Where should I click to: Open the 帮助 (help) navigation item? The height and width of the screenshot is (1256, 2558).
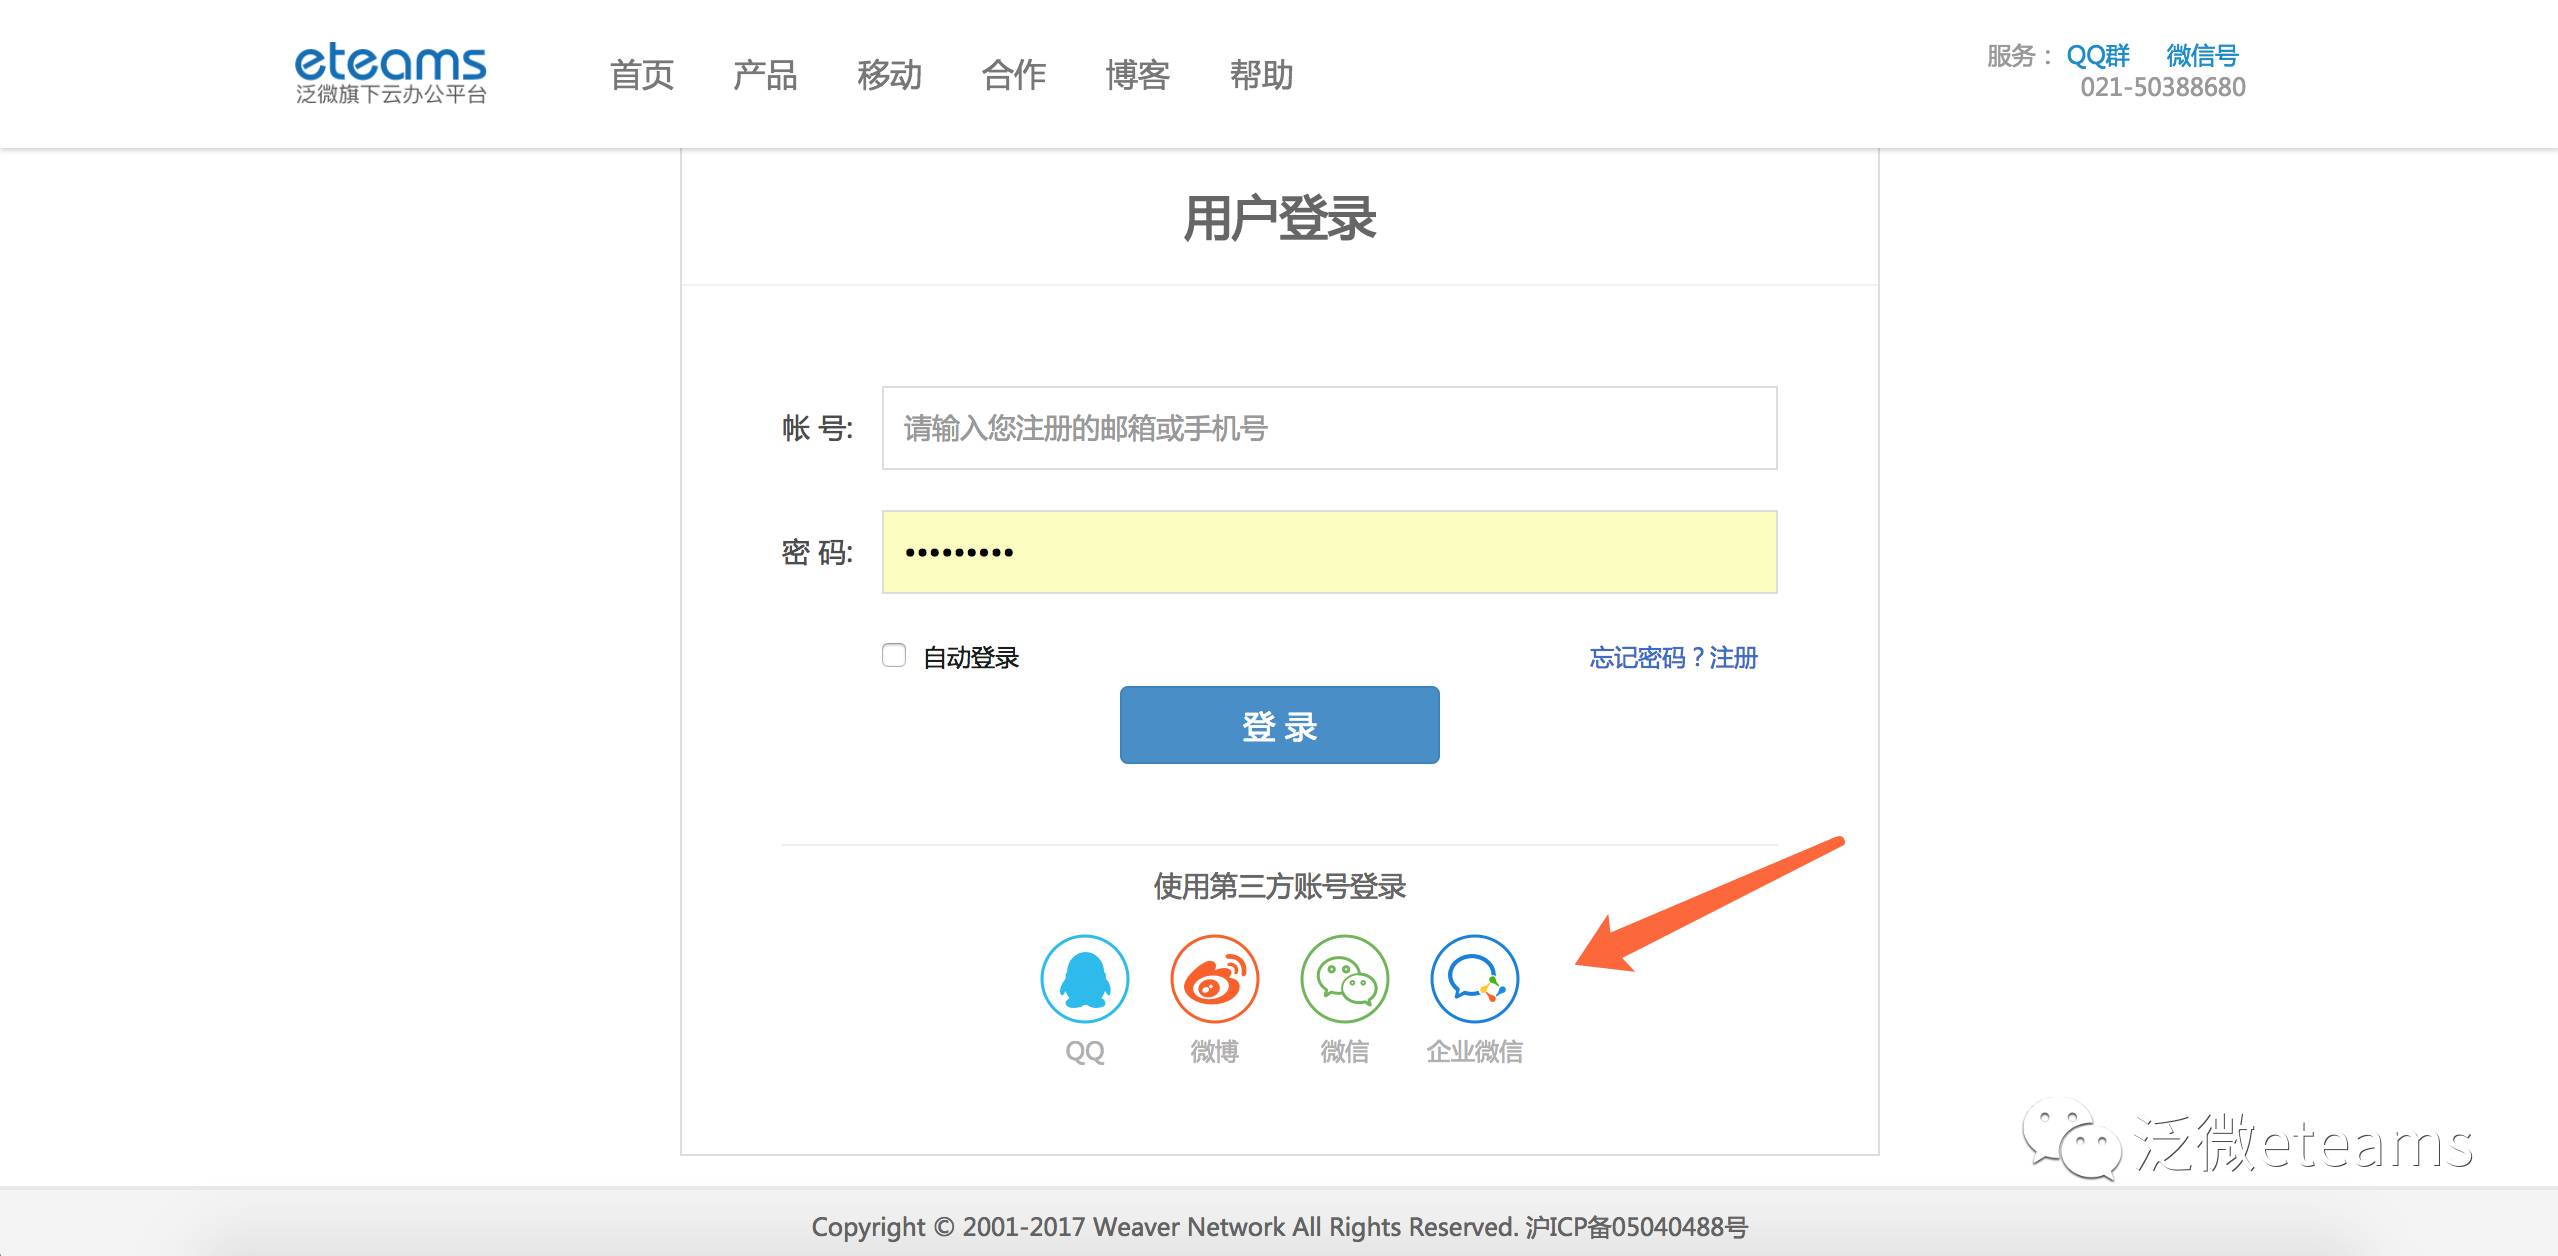(x=1261, y=75)
